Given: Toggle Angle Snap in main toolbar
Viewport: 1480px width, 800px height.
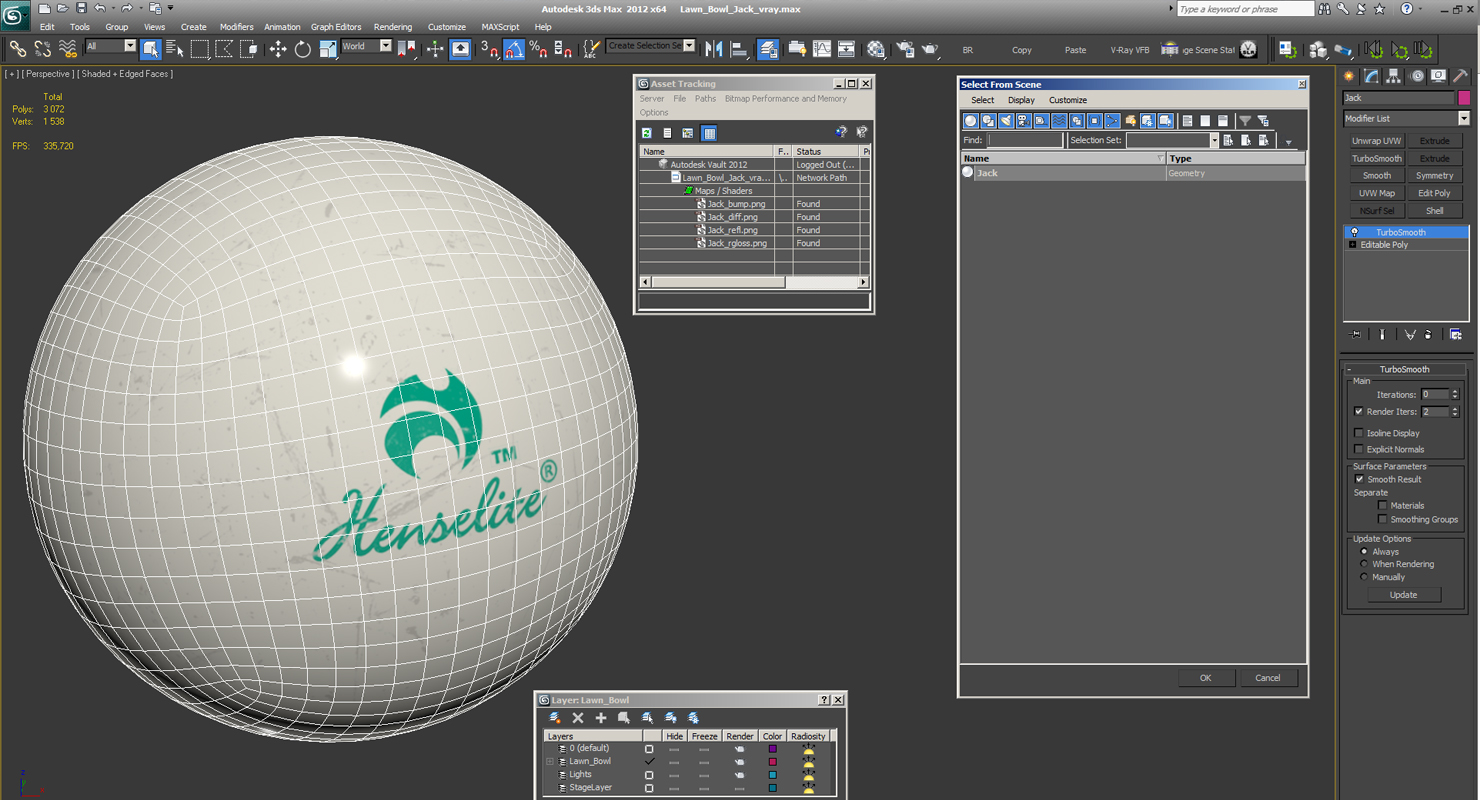Looking at the screenshot, I should (x=514, y=49).
